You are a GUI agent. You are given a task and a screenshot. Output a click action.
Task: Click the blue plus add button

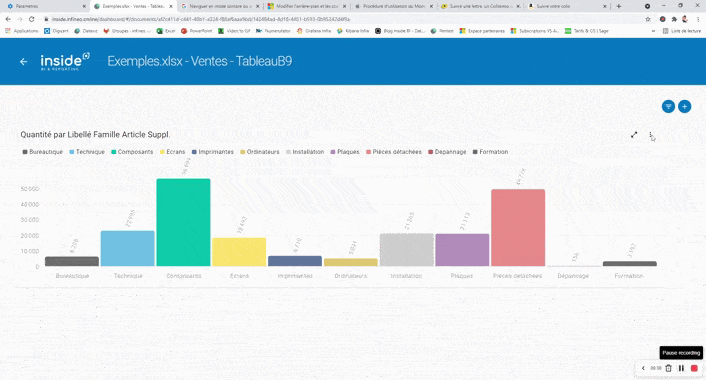(x=684, y=107)
